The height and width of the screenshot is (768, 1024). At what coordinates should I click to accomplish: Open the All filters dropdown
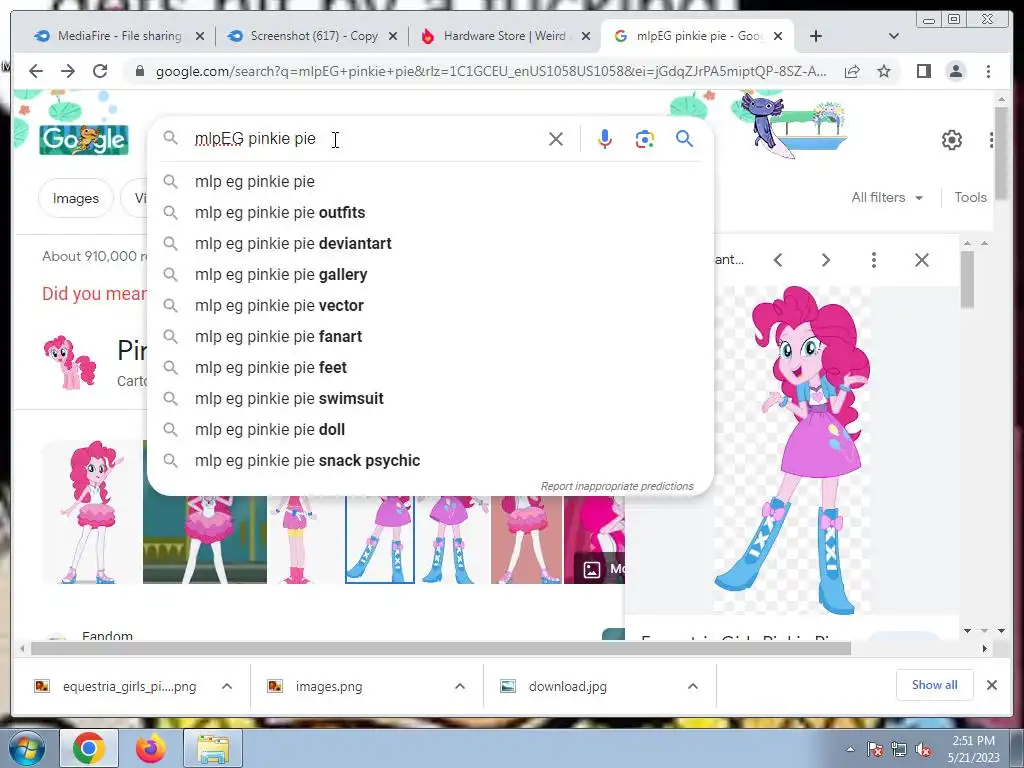coord(887,197)
